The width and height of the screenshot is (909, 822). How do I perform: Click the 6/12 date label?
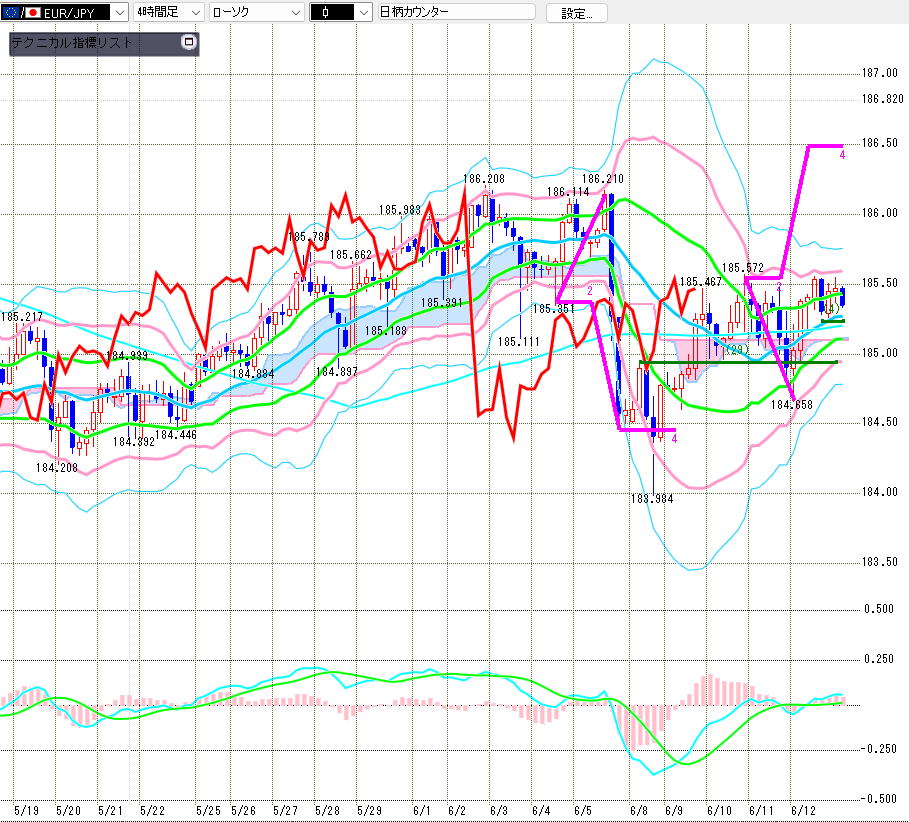coord(803,810)
